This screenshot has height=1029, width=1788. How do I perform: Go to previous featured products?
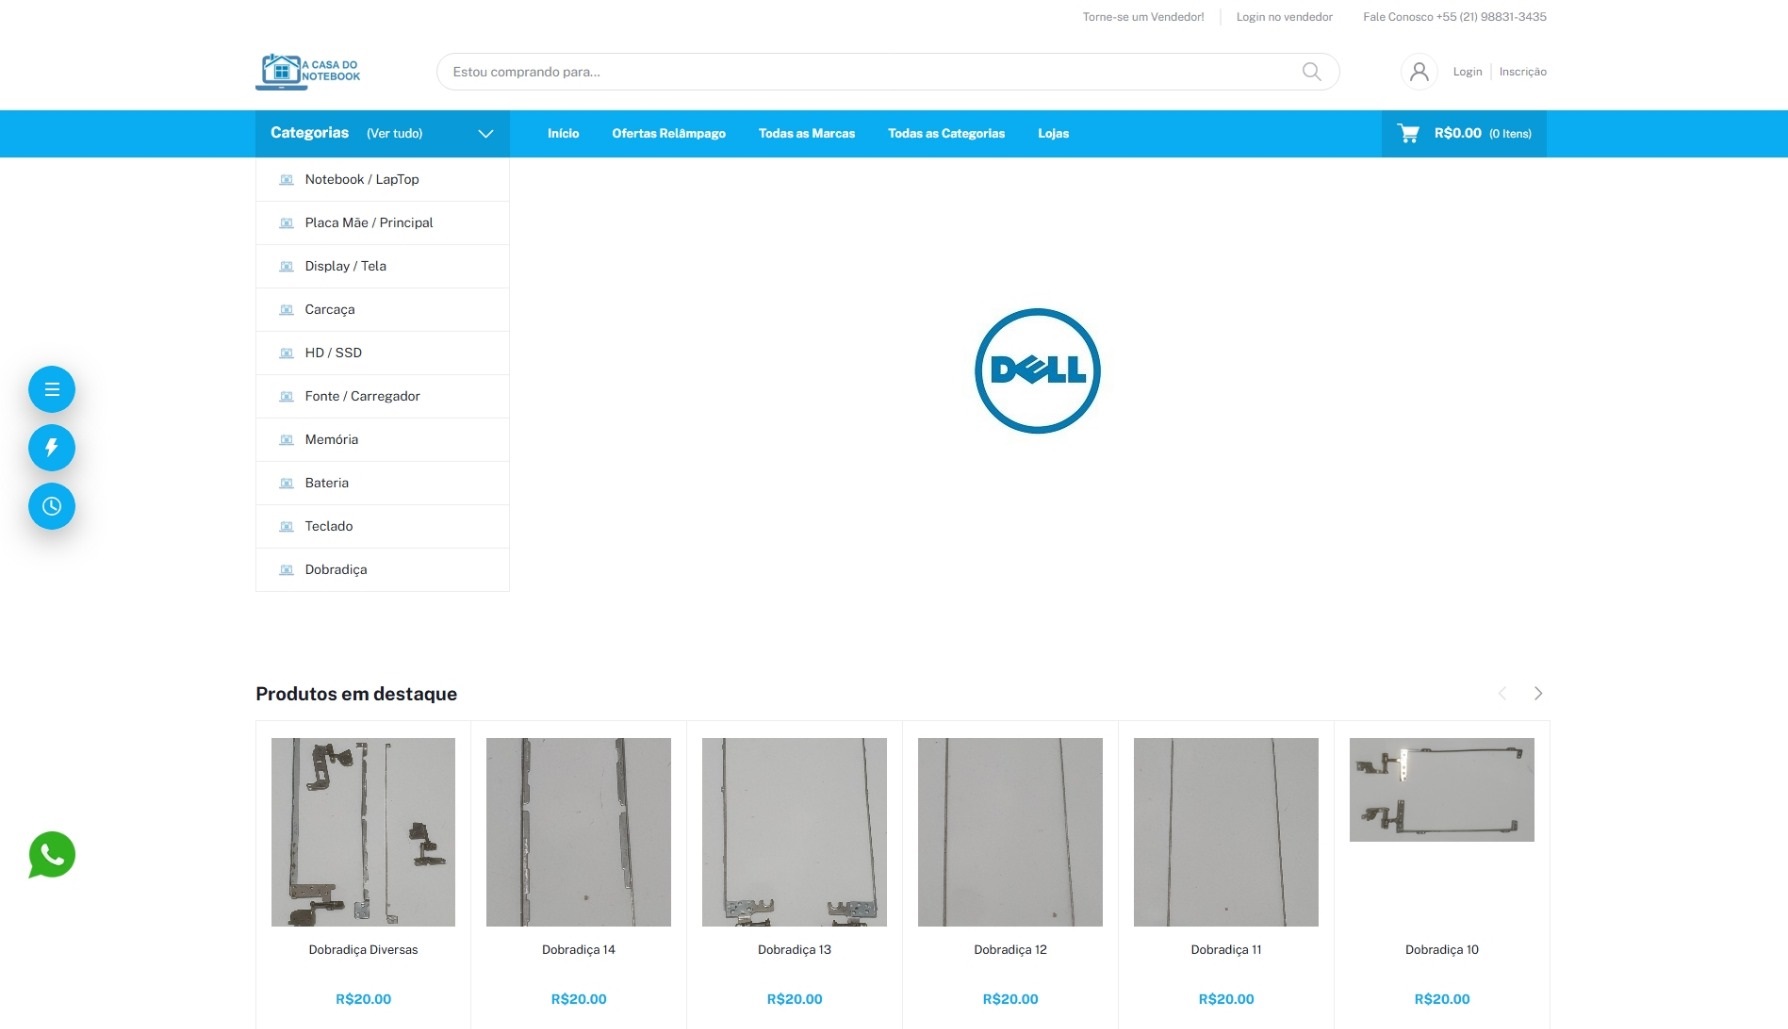(1502, 693)
